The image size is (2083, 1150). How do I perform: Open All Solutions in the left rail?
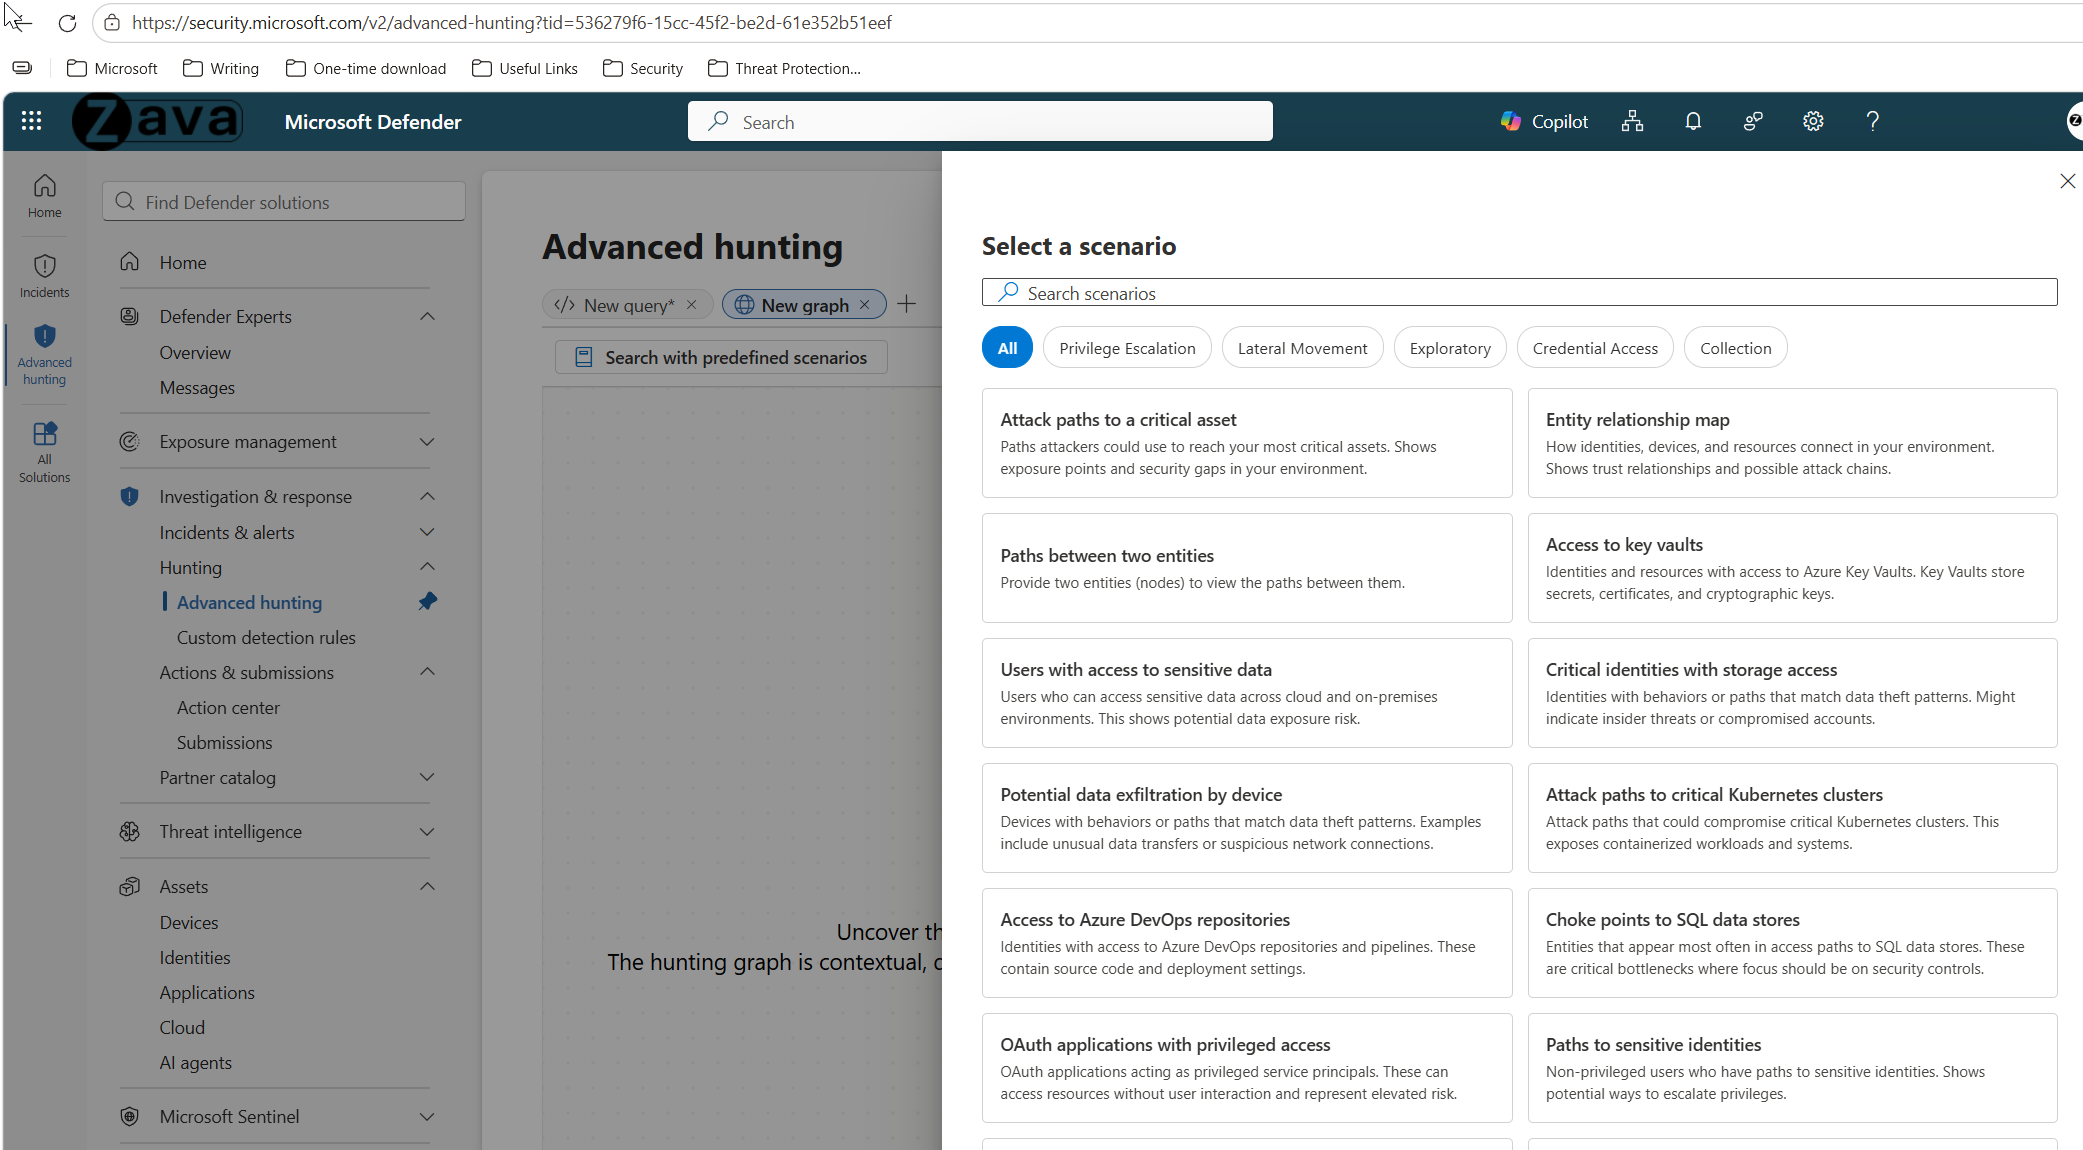(44, 452)
